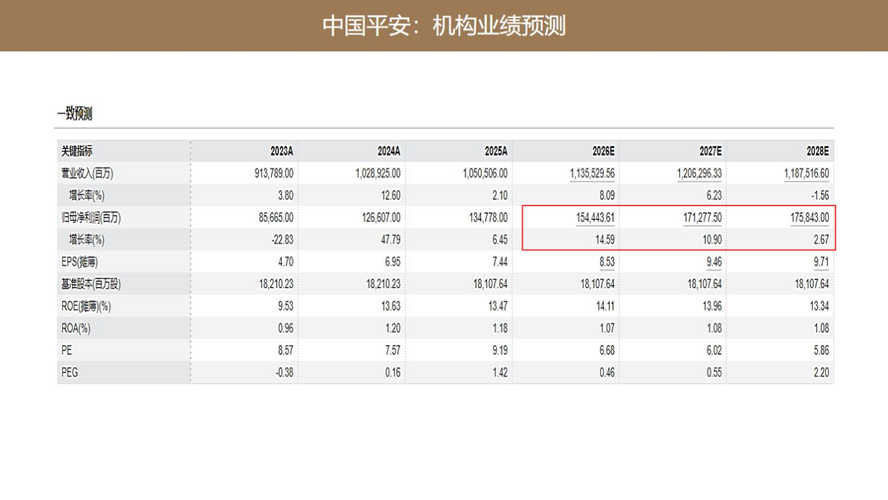Open underlined net profit 175,843.00
The image size is (888, 500).
(809, 217)
